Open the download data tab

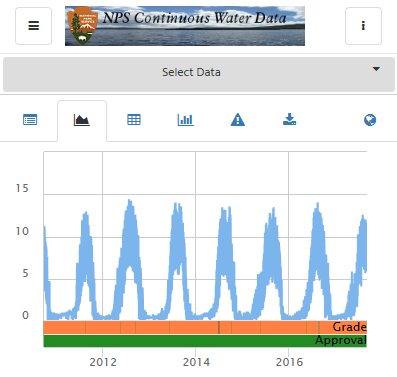289,119
